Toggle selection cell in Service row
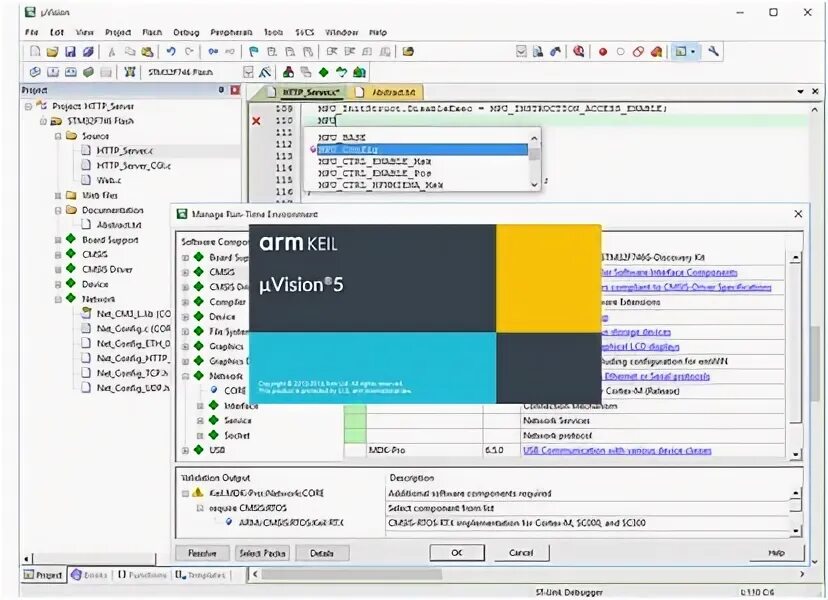 (355, 420)
